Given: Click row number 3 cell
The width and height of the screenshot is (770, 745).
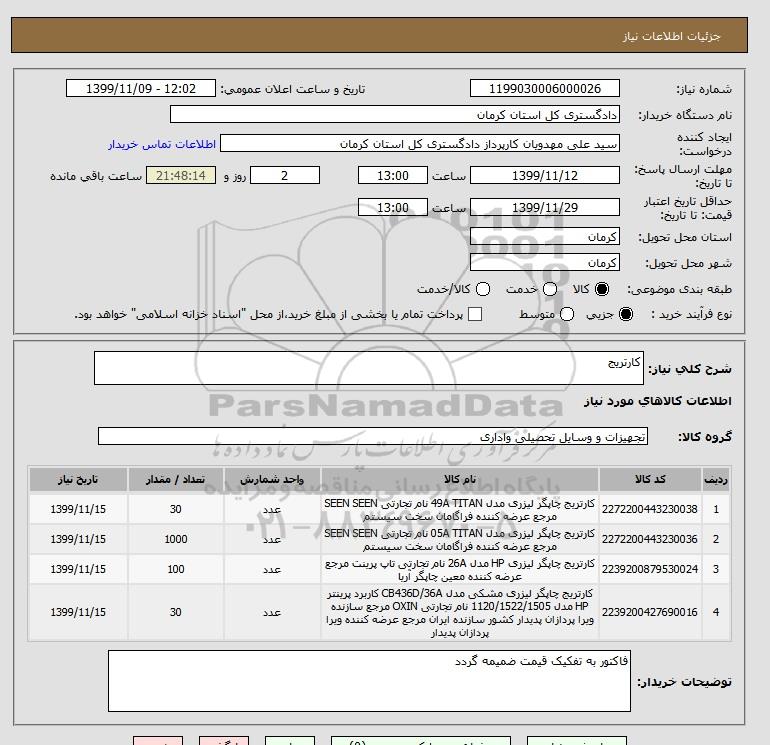Looking at the screenshot, I should 716,569.
